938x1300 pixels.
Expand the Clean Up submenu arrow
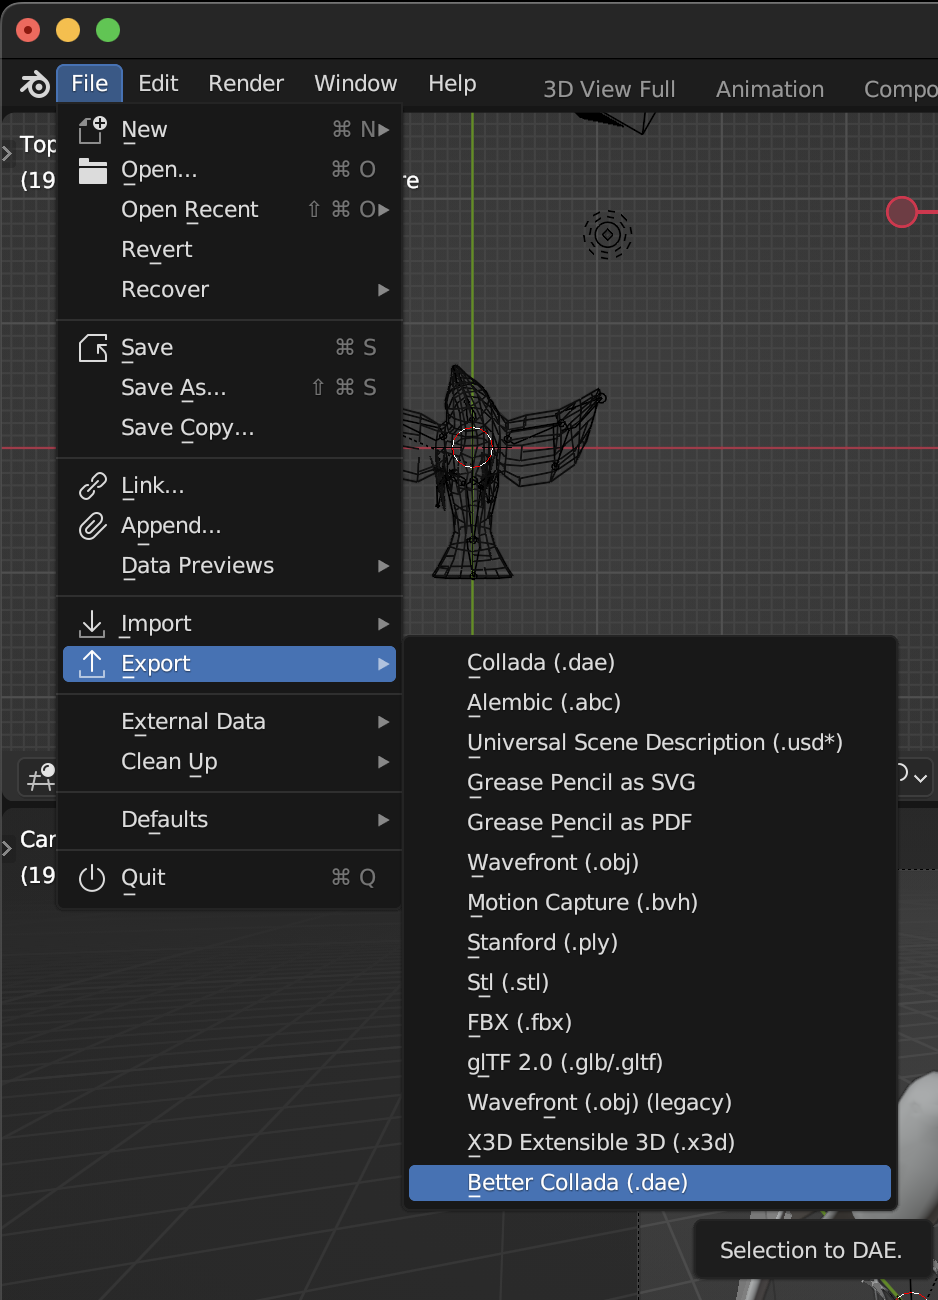pos(384,762)
